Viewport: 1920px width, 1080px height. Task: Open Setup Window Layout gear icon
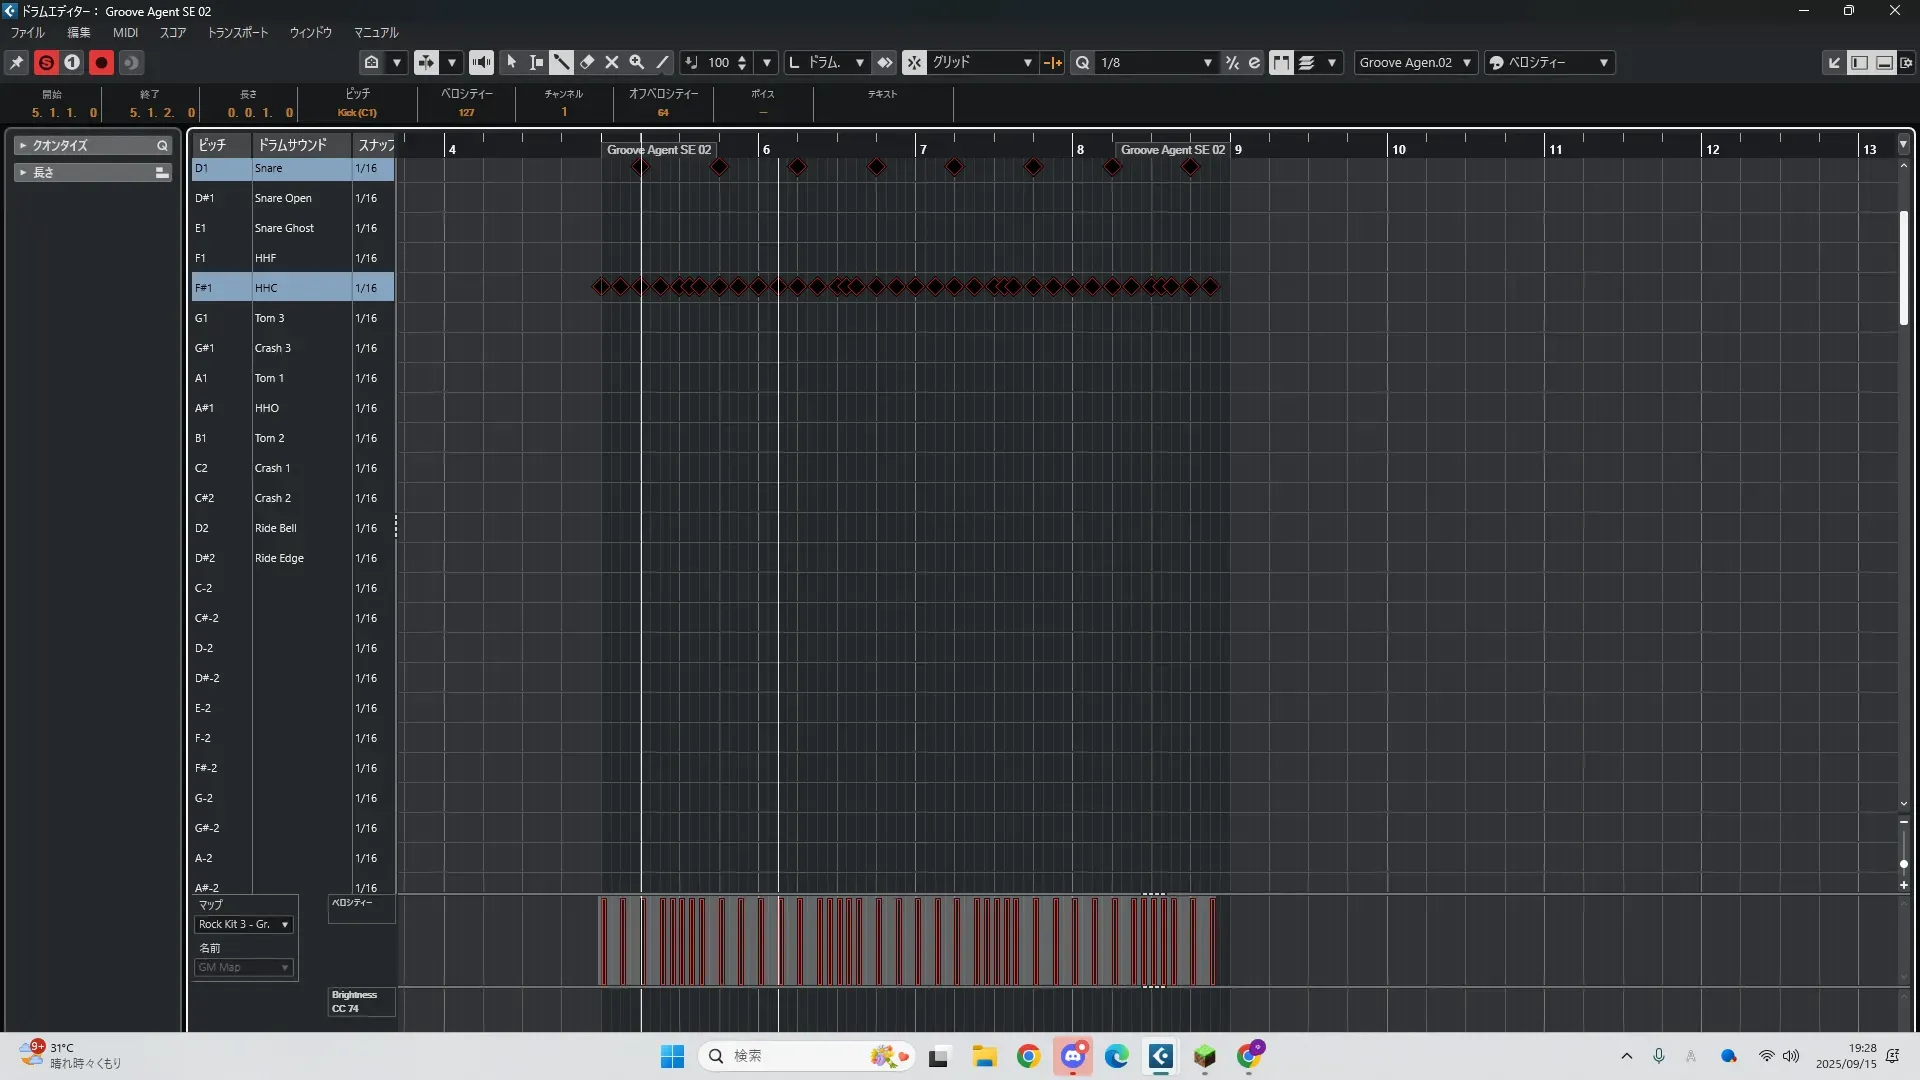click(1907, 63)
